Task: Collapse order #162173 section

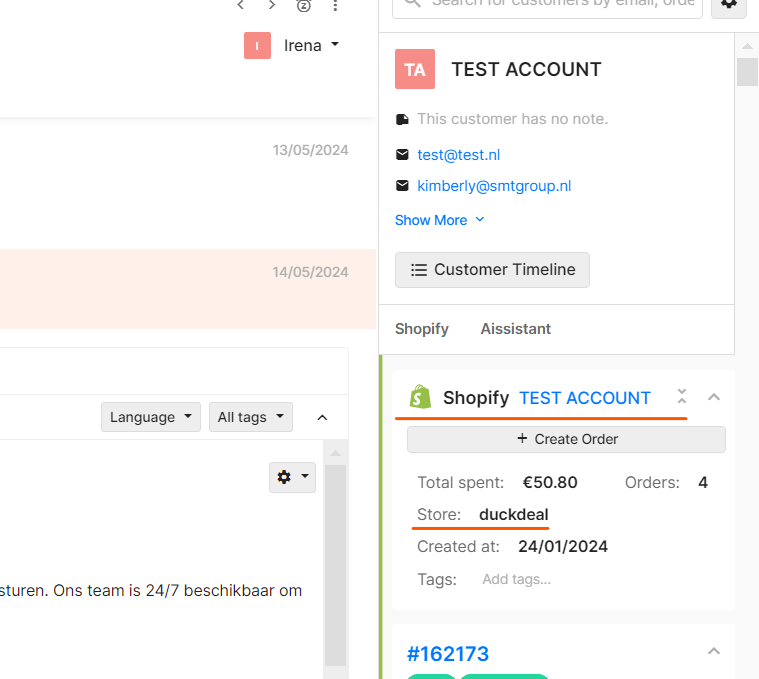Action: click(714, 652)
